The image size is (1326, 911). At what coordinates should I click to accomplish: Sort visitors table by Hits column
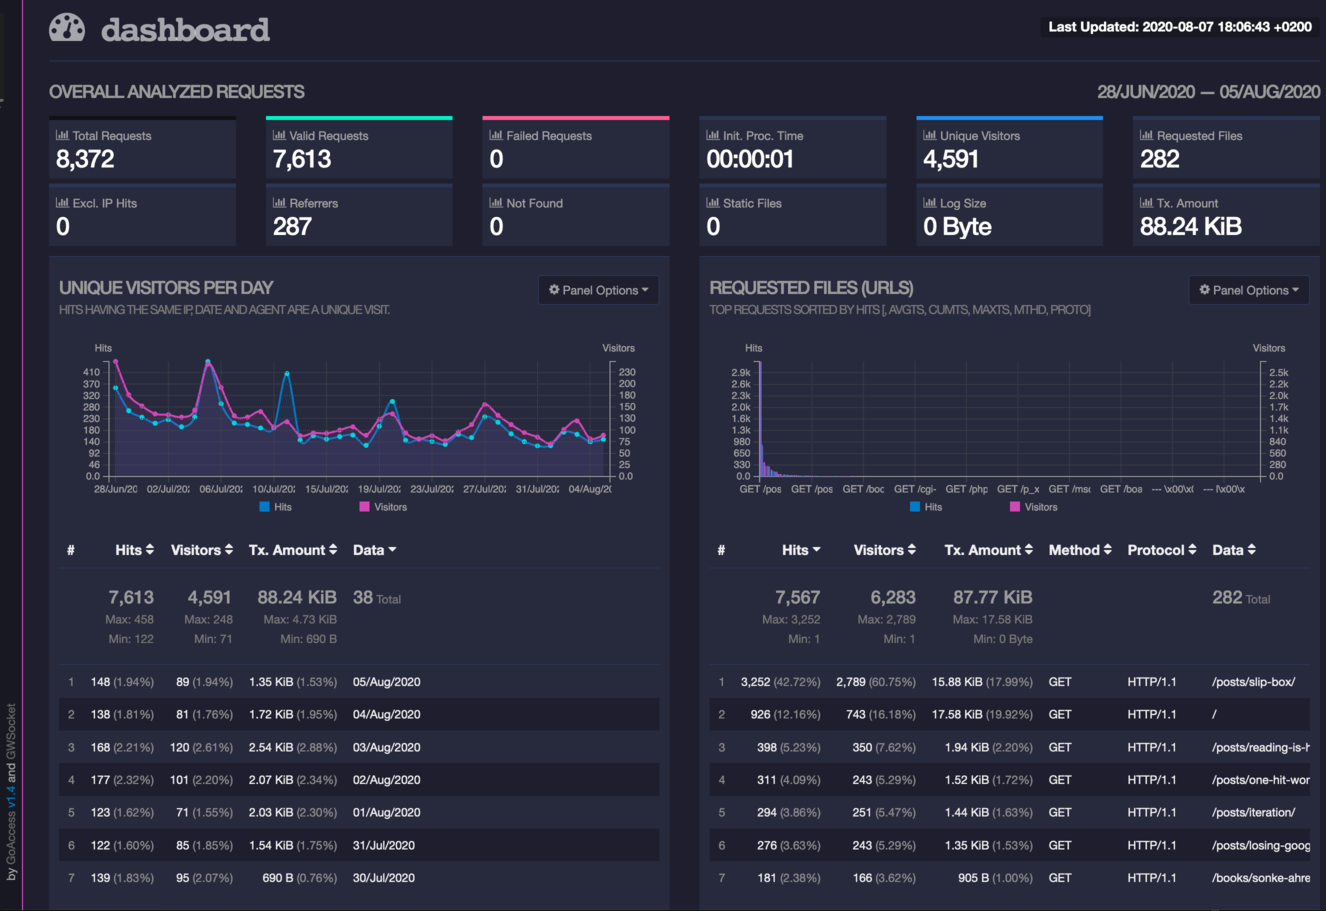(135, 550)
